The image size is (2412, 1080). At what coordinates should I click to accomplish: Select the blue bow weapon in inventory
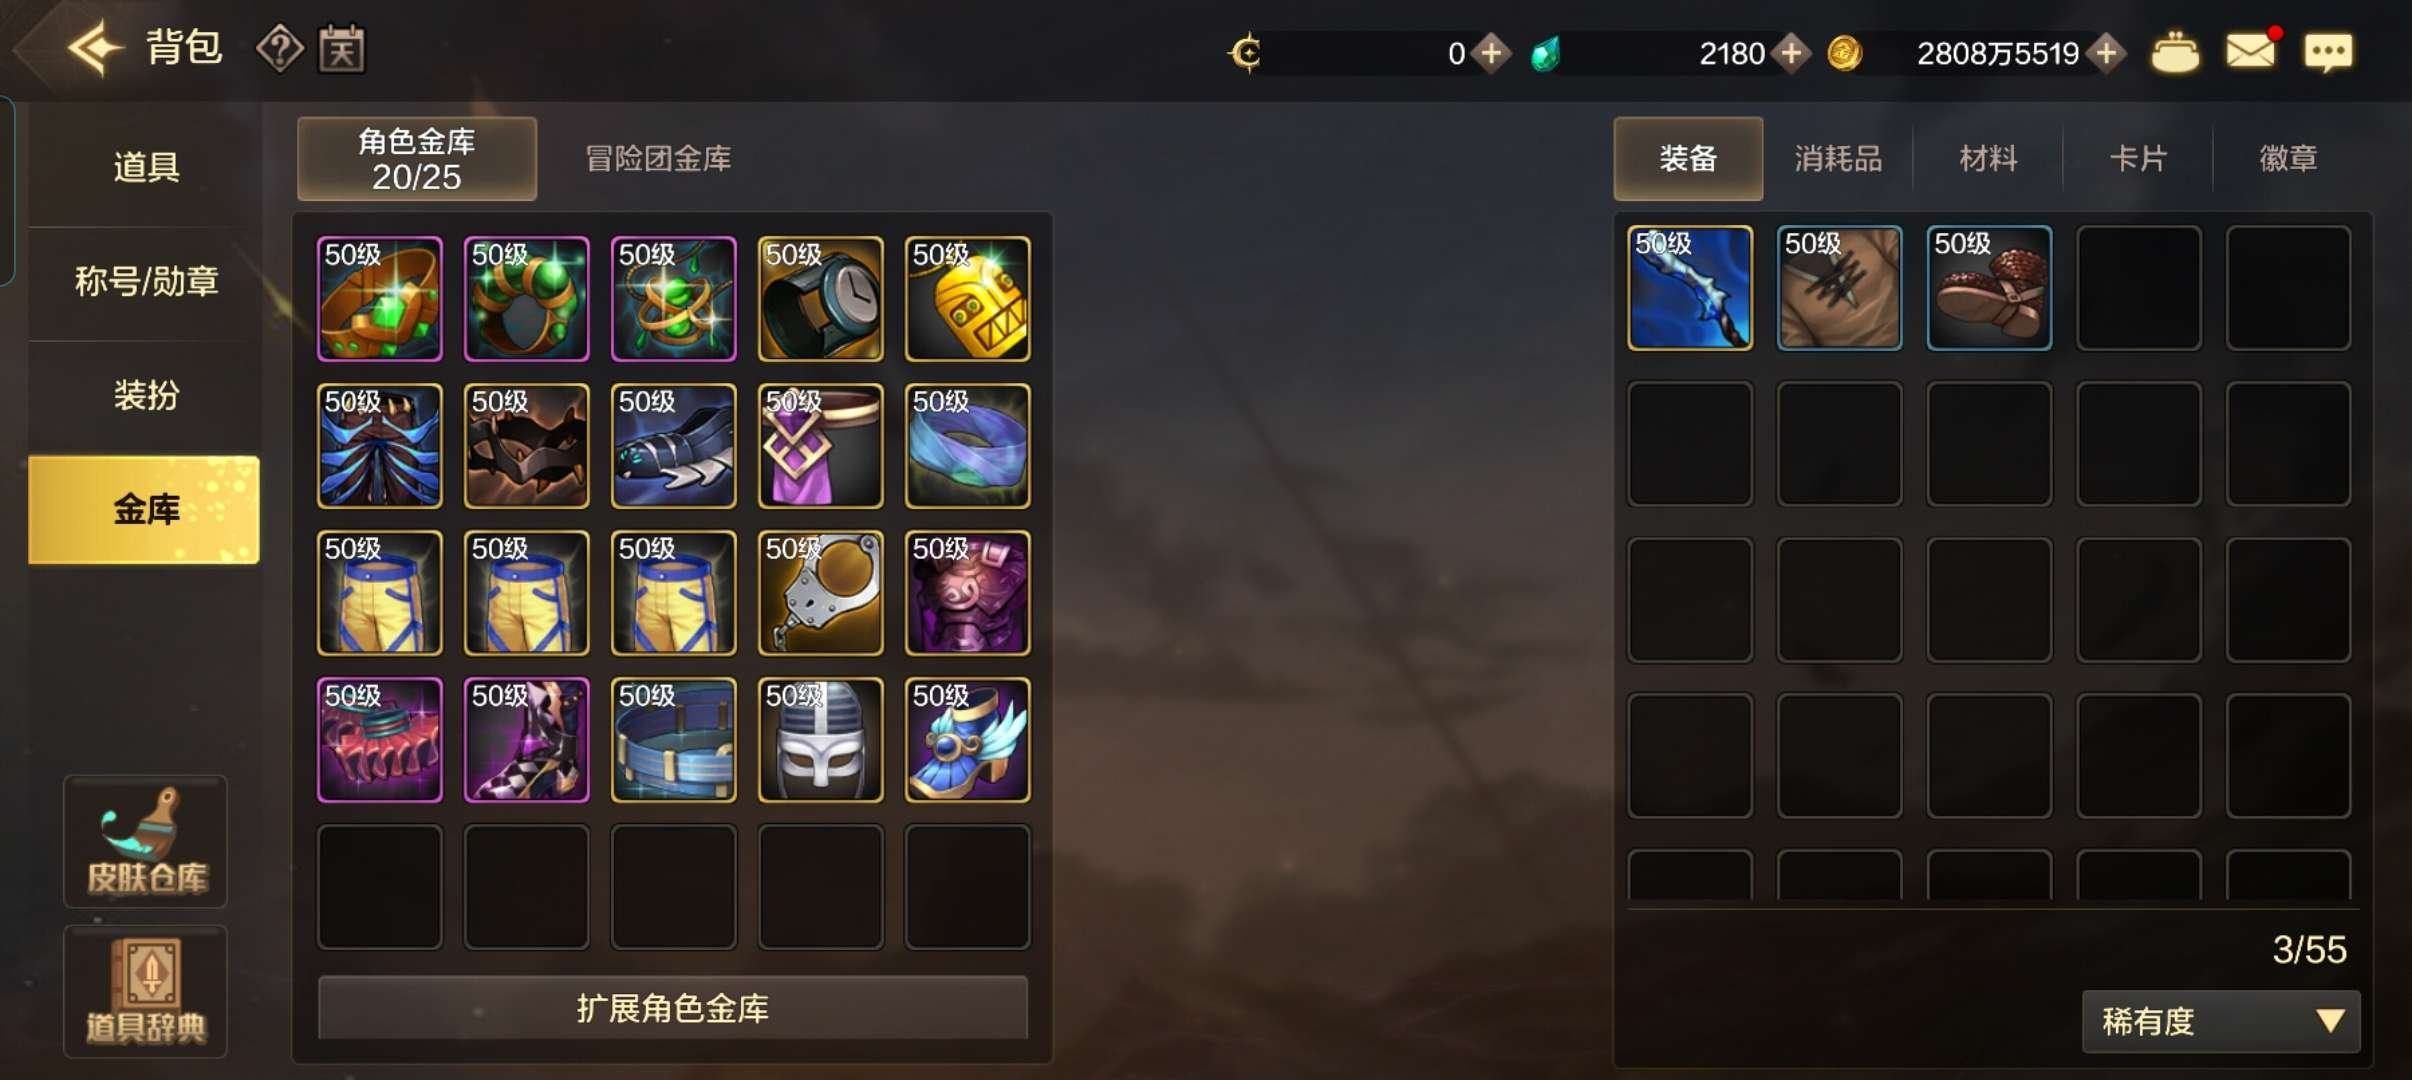click(1690, 288)
